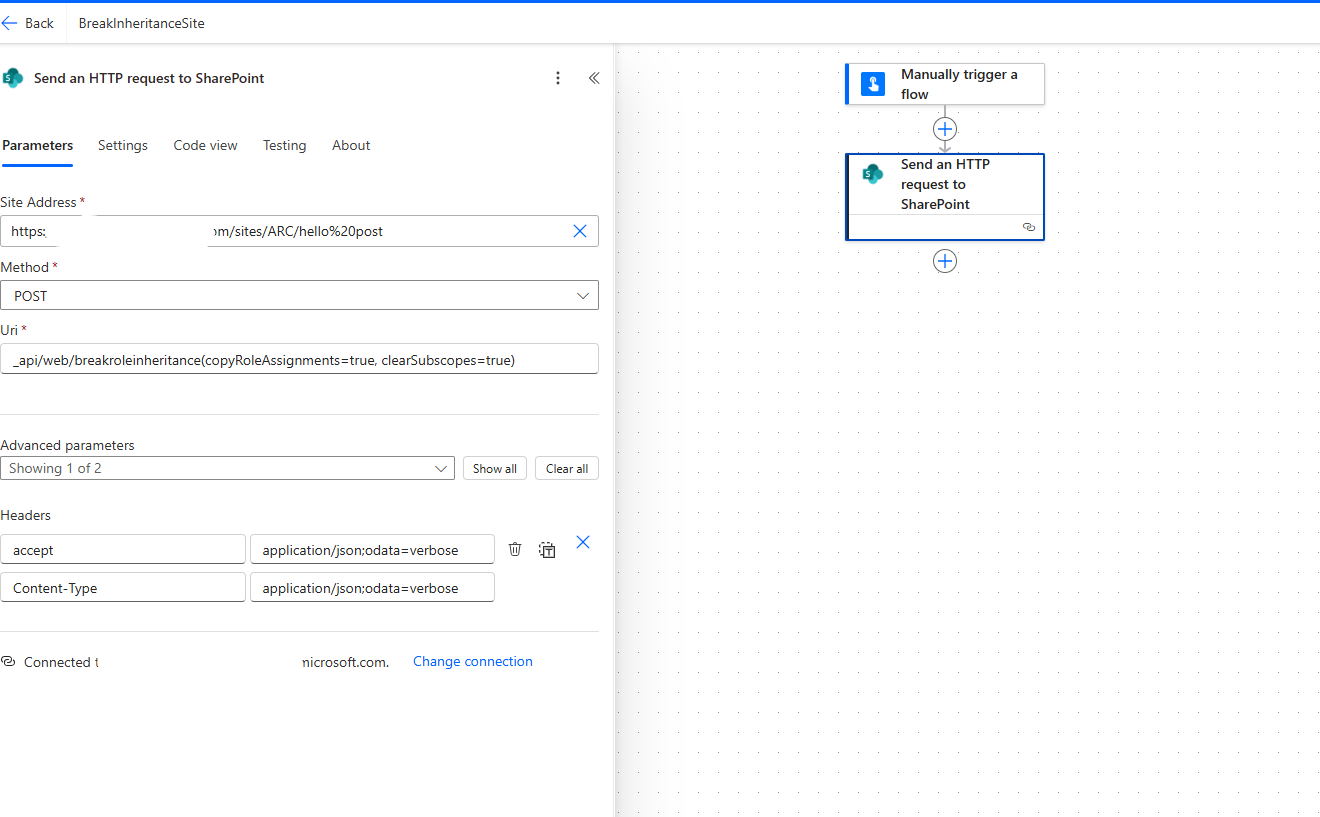Switch headers to text mode icon
This screenshot has width=1320, height=817.
tap(547, 549)
